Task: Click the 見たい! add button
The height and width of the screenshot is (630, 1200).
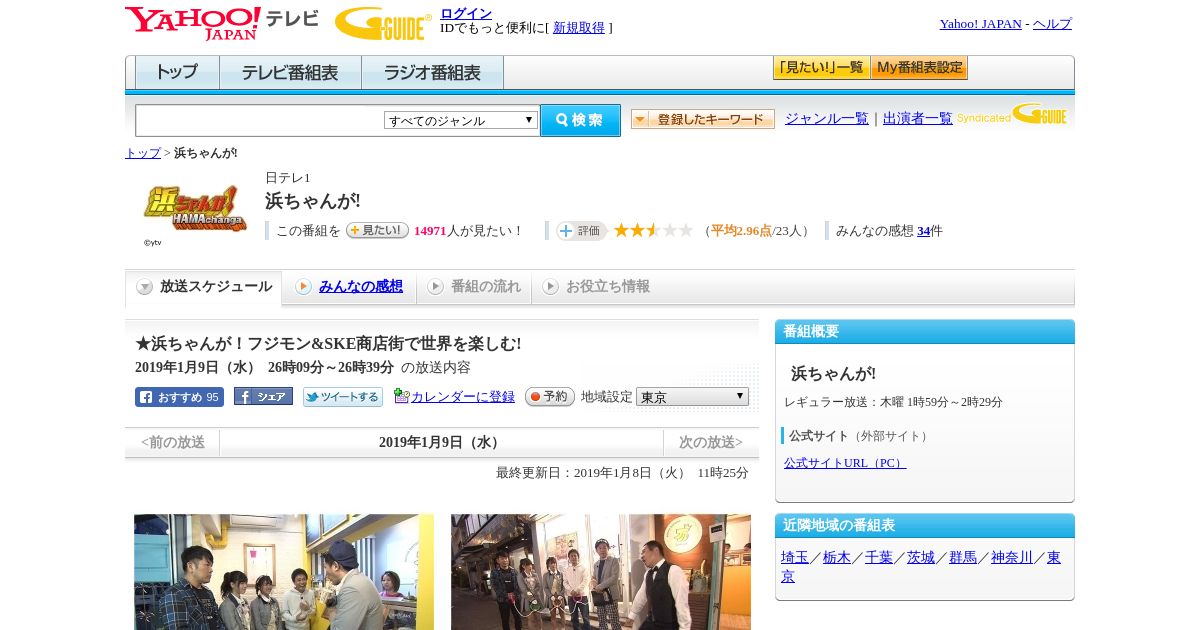Action: tap(377, 230)
